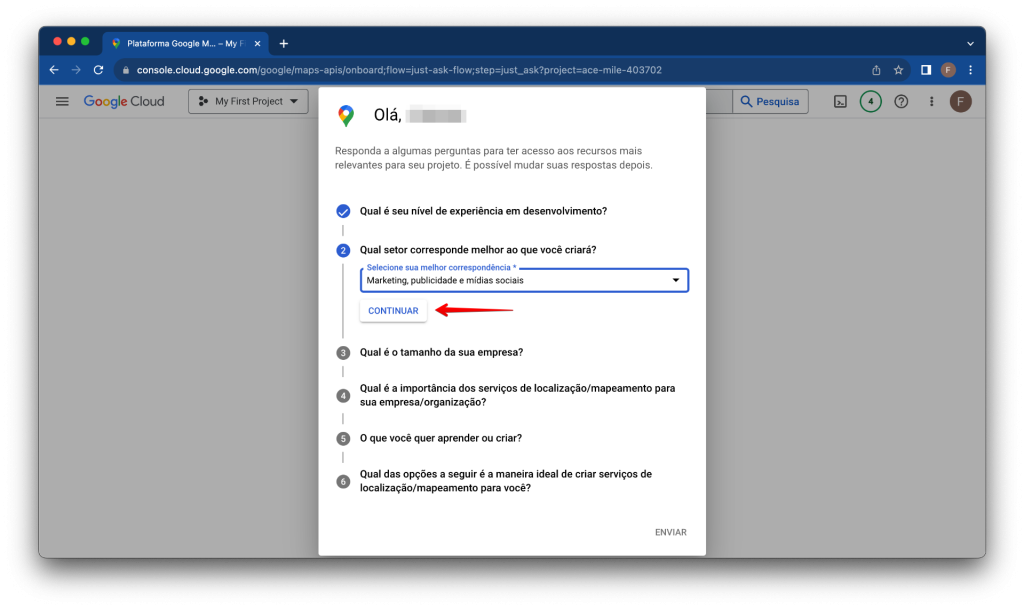
Task: Select step 3 company size question
Action: (x=441, y=352)
